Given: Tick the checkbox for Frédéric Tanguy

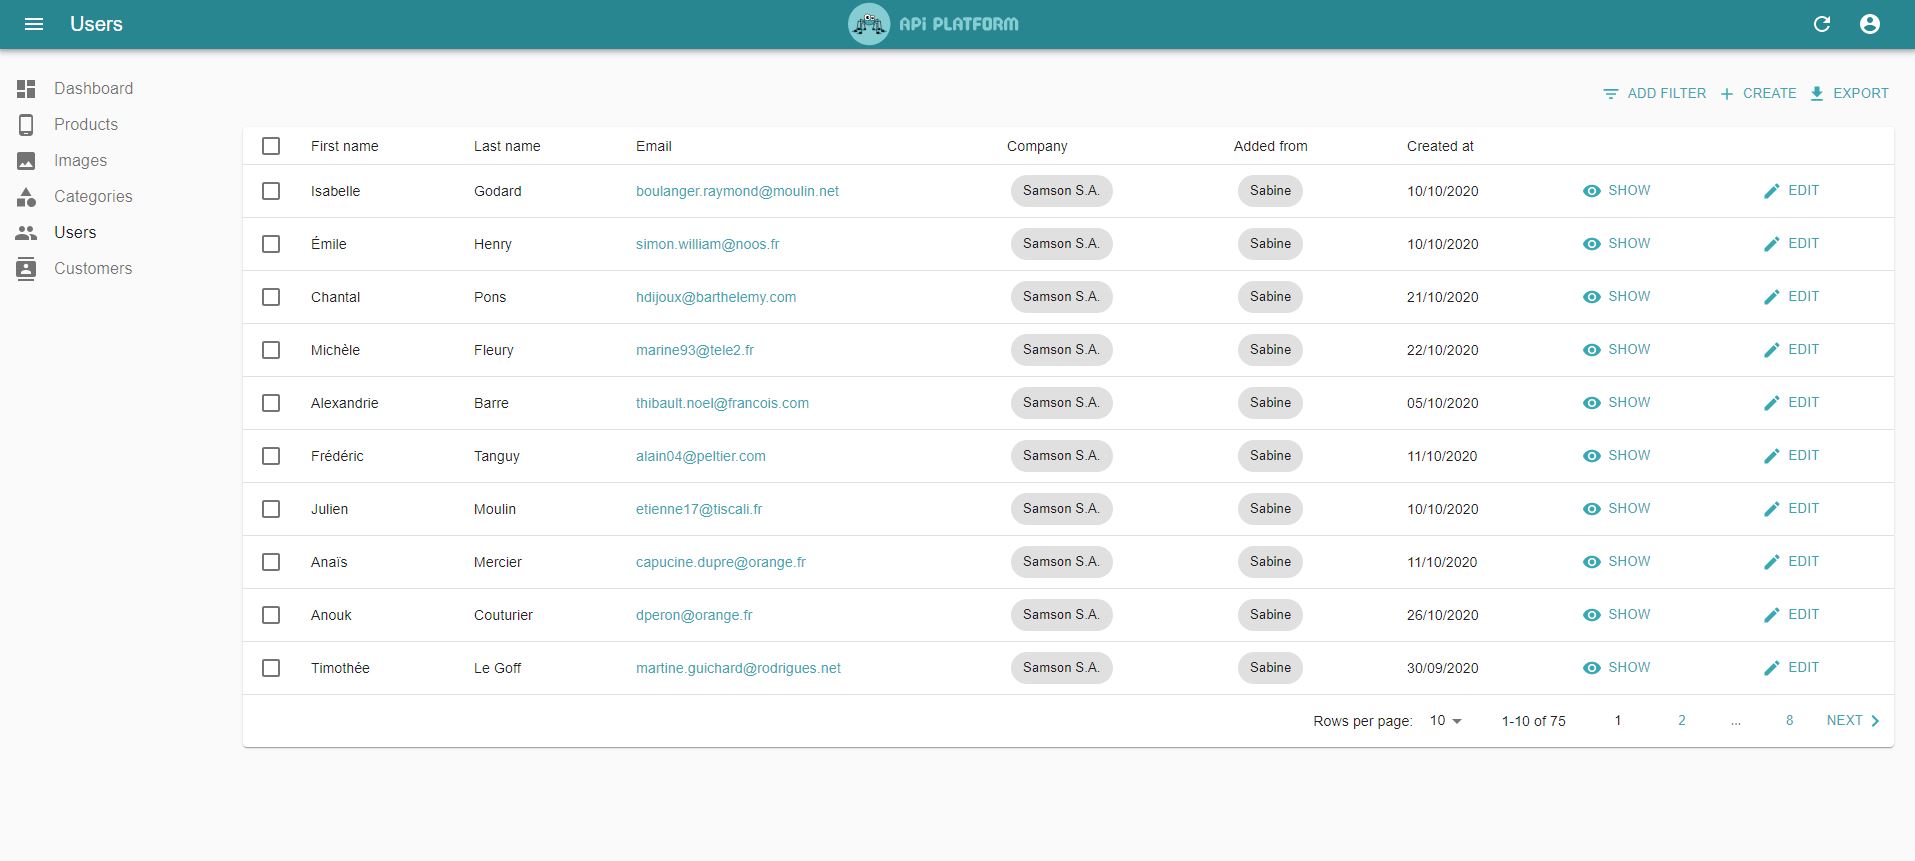Looking at the screenshot, I should pyautogui.click(x=271, y=456).
